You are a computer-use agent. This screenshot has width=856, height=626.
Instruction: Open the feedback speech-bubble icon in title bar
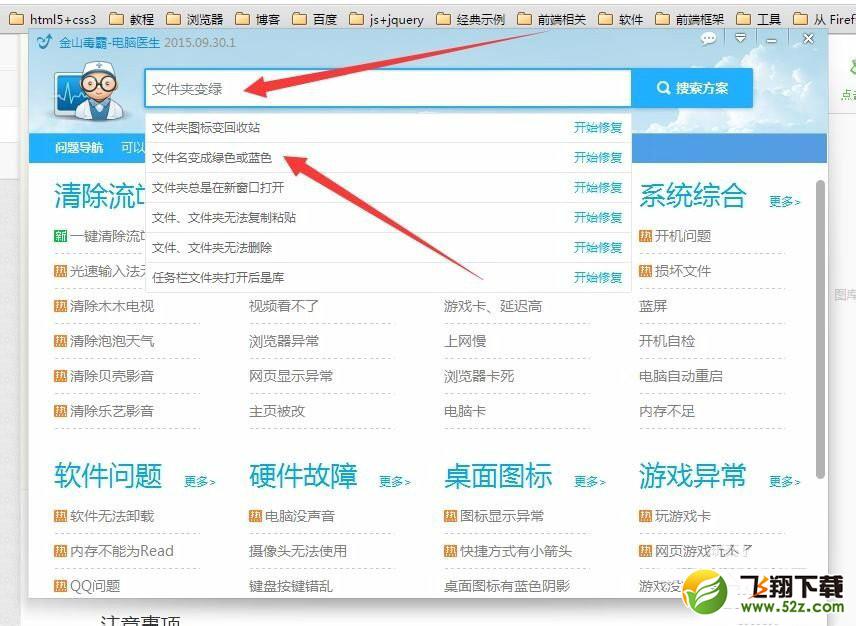(x=708, y=38)
